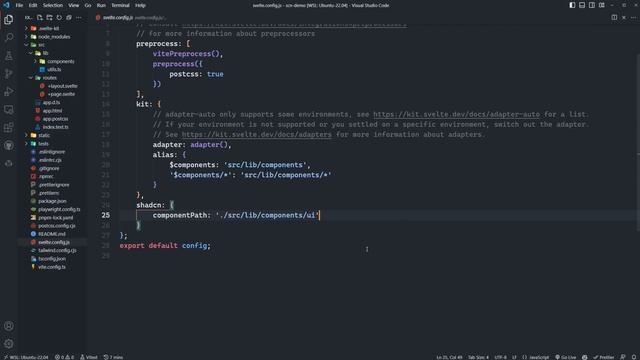Follow the kit.svelte.dev/docs/adapter-auto link

(x=456, y=114)
